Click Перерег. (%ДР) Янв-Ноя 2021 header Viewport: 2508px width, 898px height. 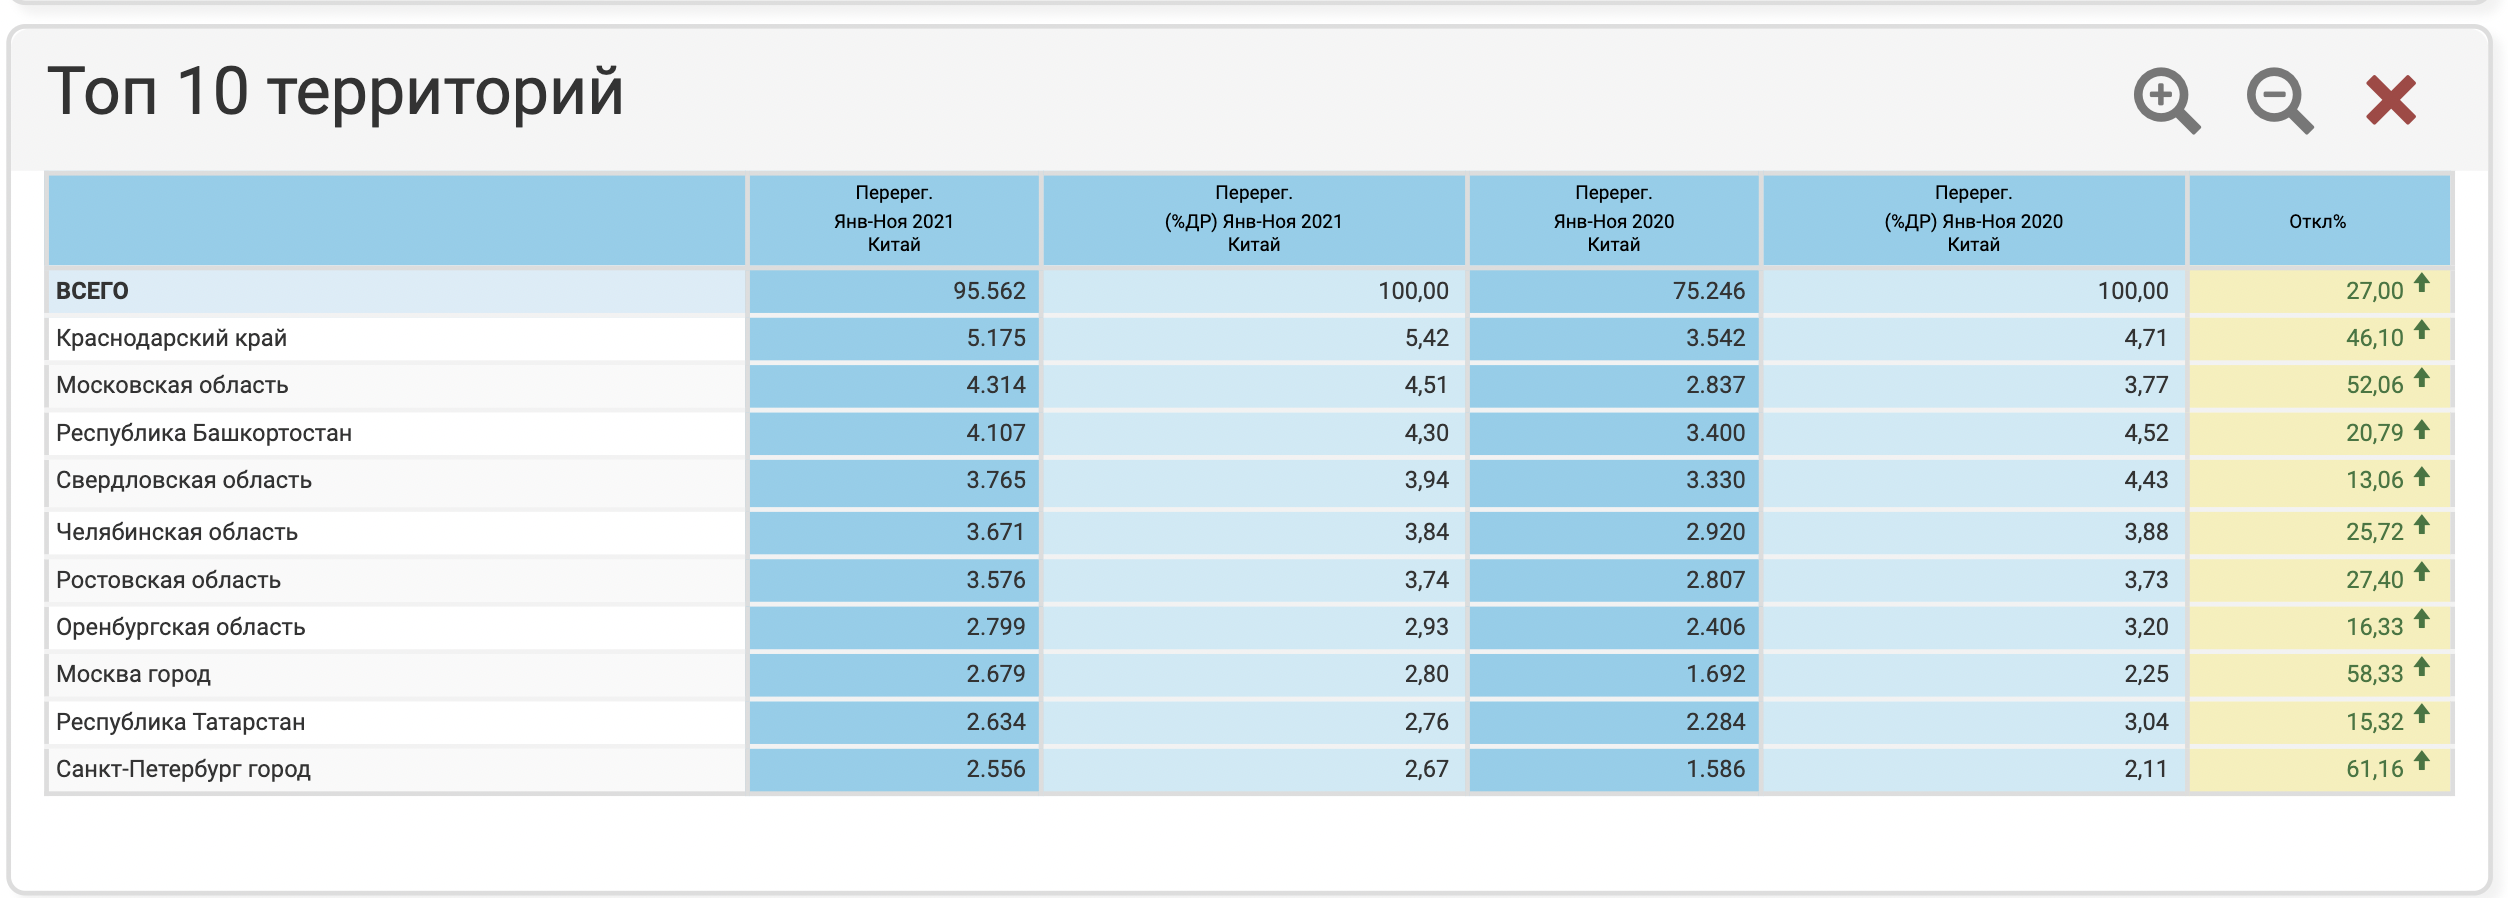point(1253,219)
